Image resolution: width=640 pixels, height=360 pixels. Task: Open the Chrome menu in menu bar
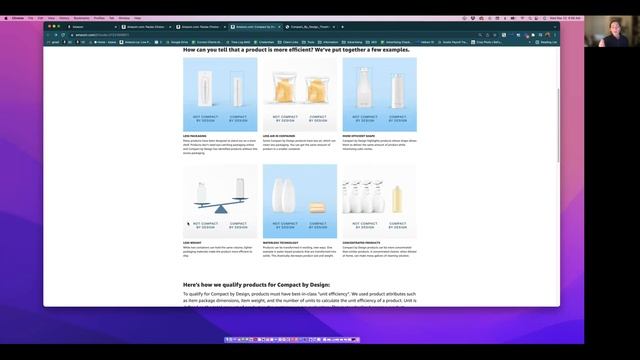click(x=18, y=18)
